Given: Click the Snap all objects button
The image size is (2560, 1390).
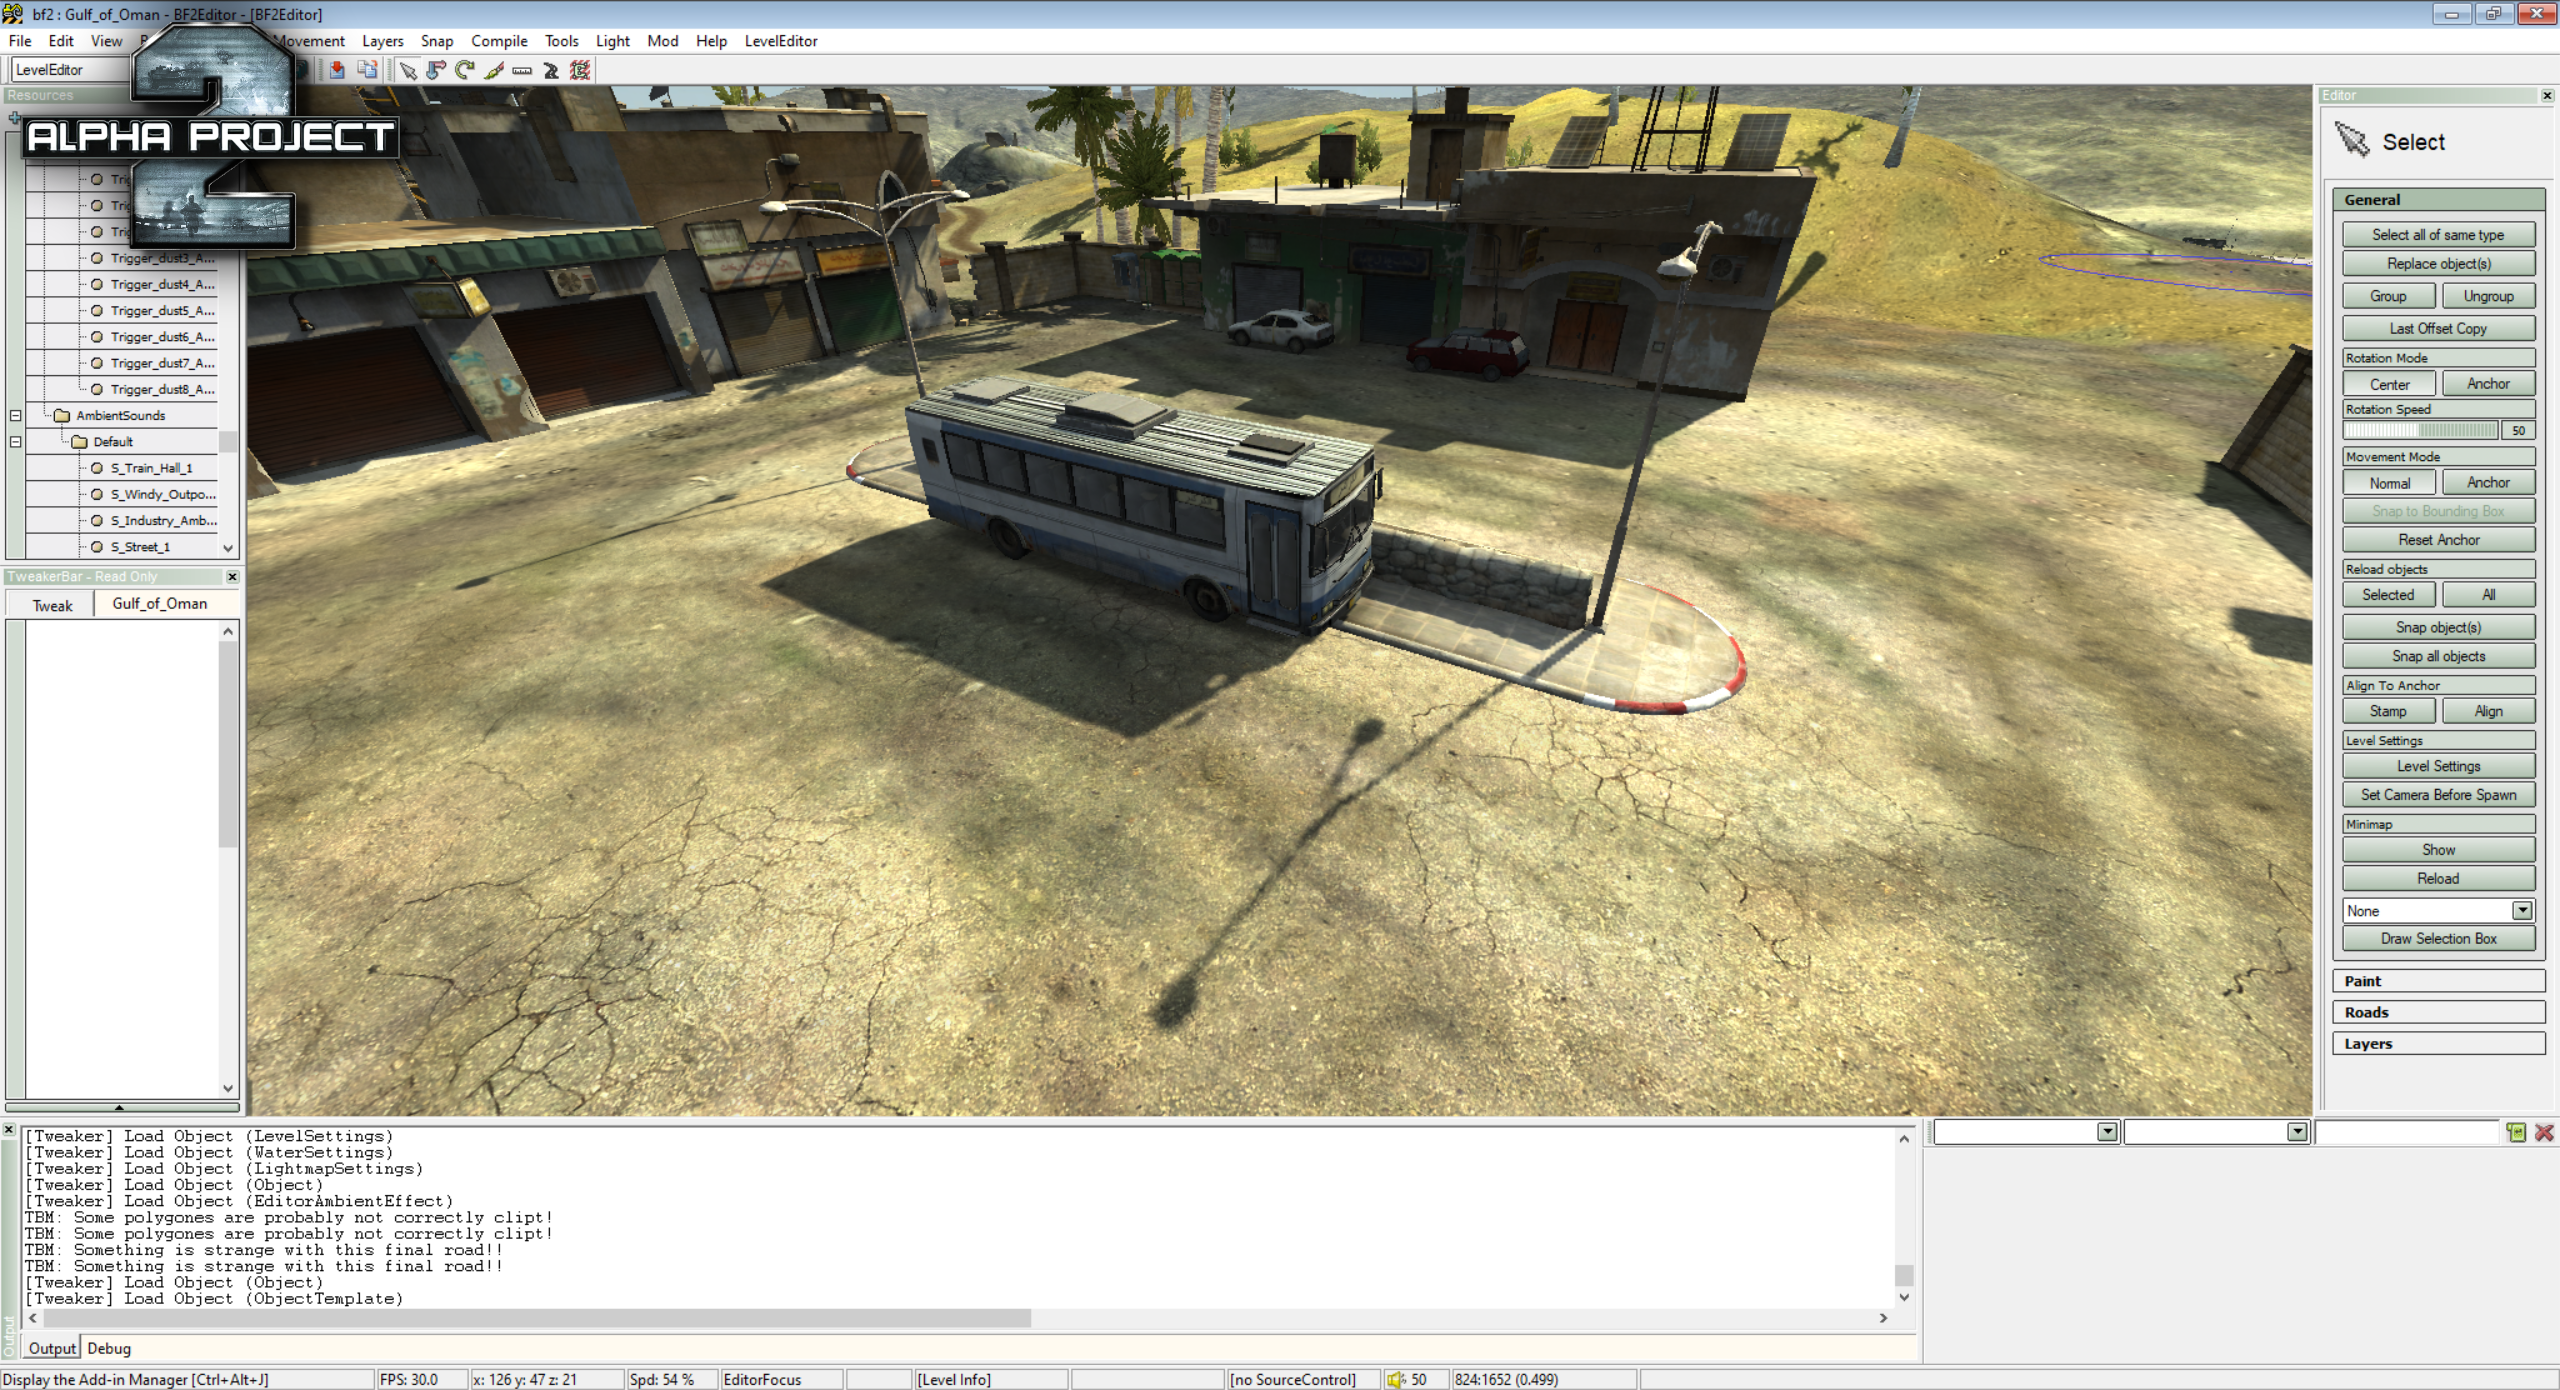Looking at the screenshot, I should 2438,657.
